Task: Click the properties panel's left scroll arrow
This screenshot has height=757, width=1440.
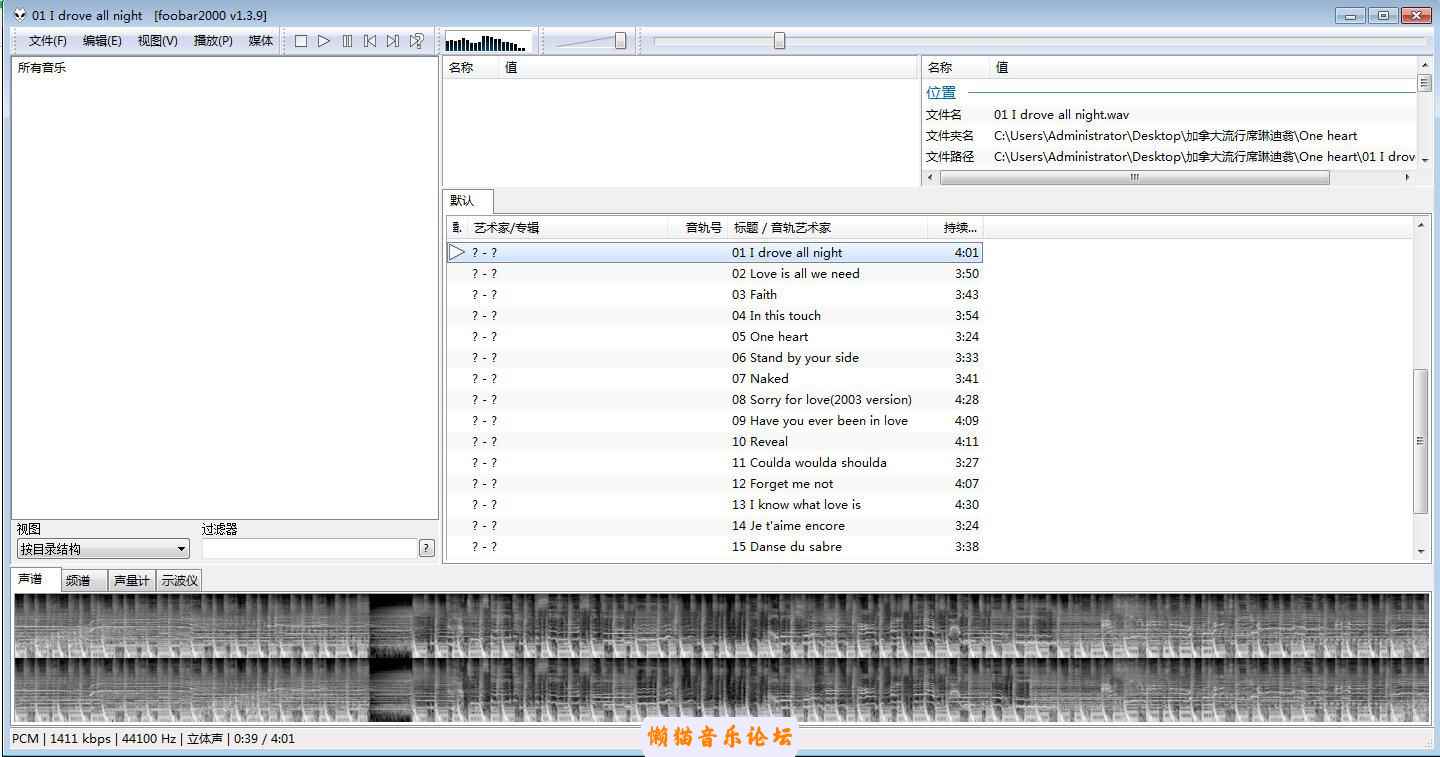Action: pos(931,177)
